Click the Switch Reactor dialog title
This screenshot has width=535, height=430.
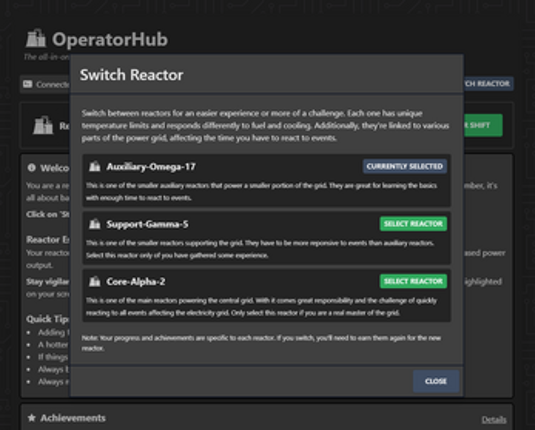point(131,75)
